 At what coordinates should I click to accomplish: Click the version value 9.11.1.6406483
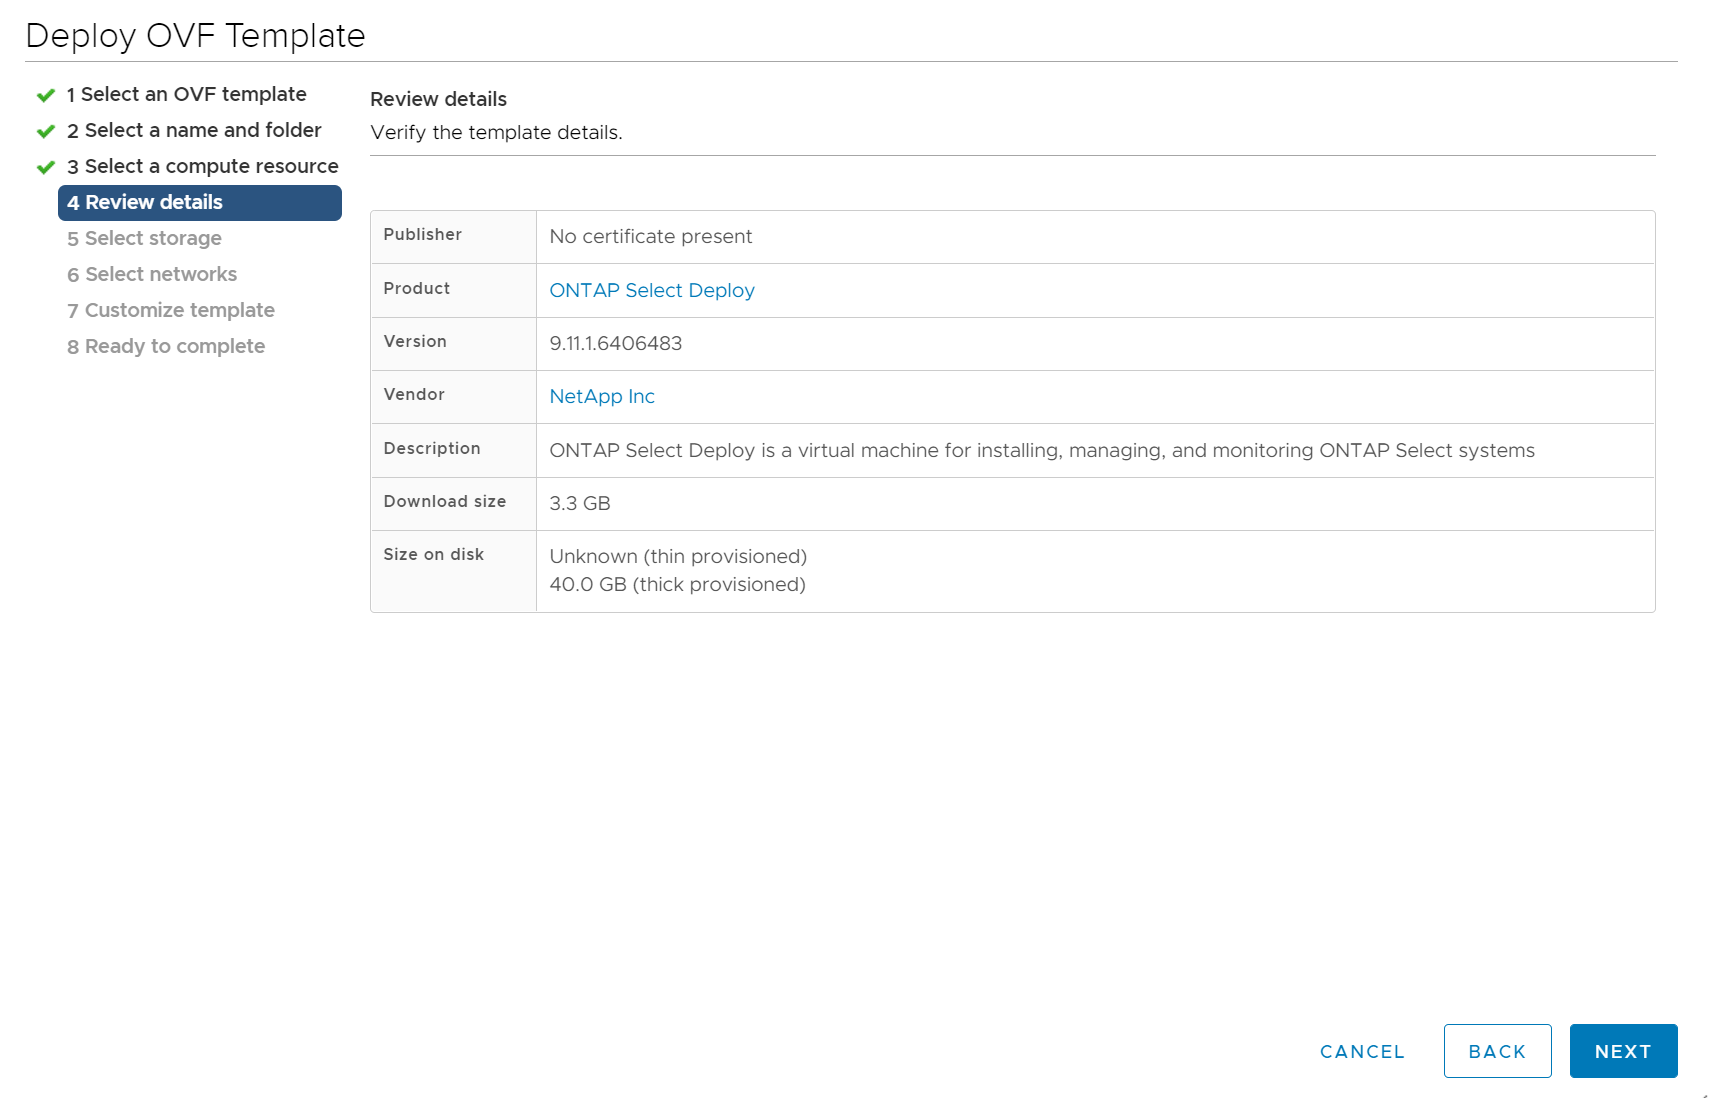coord(616,343)
